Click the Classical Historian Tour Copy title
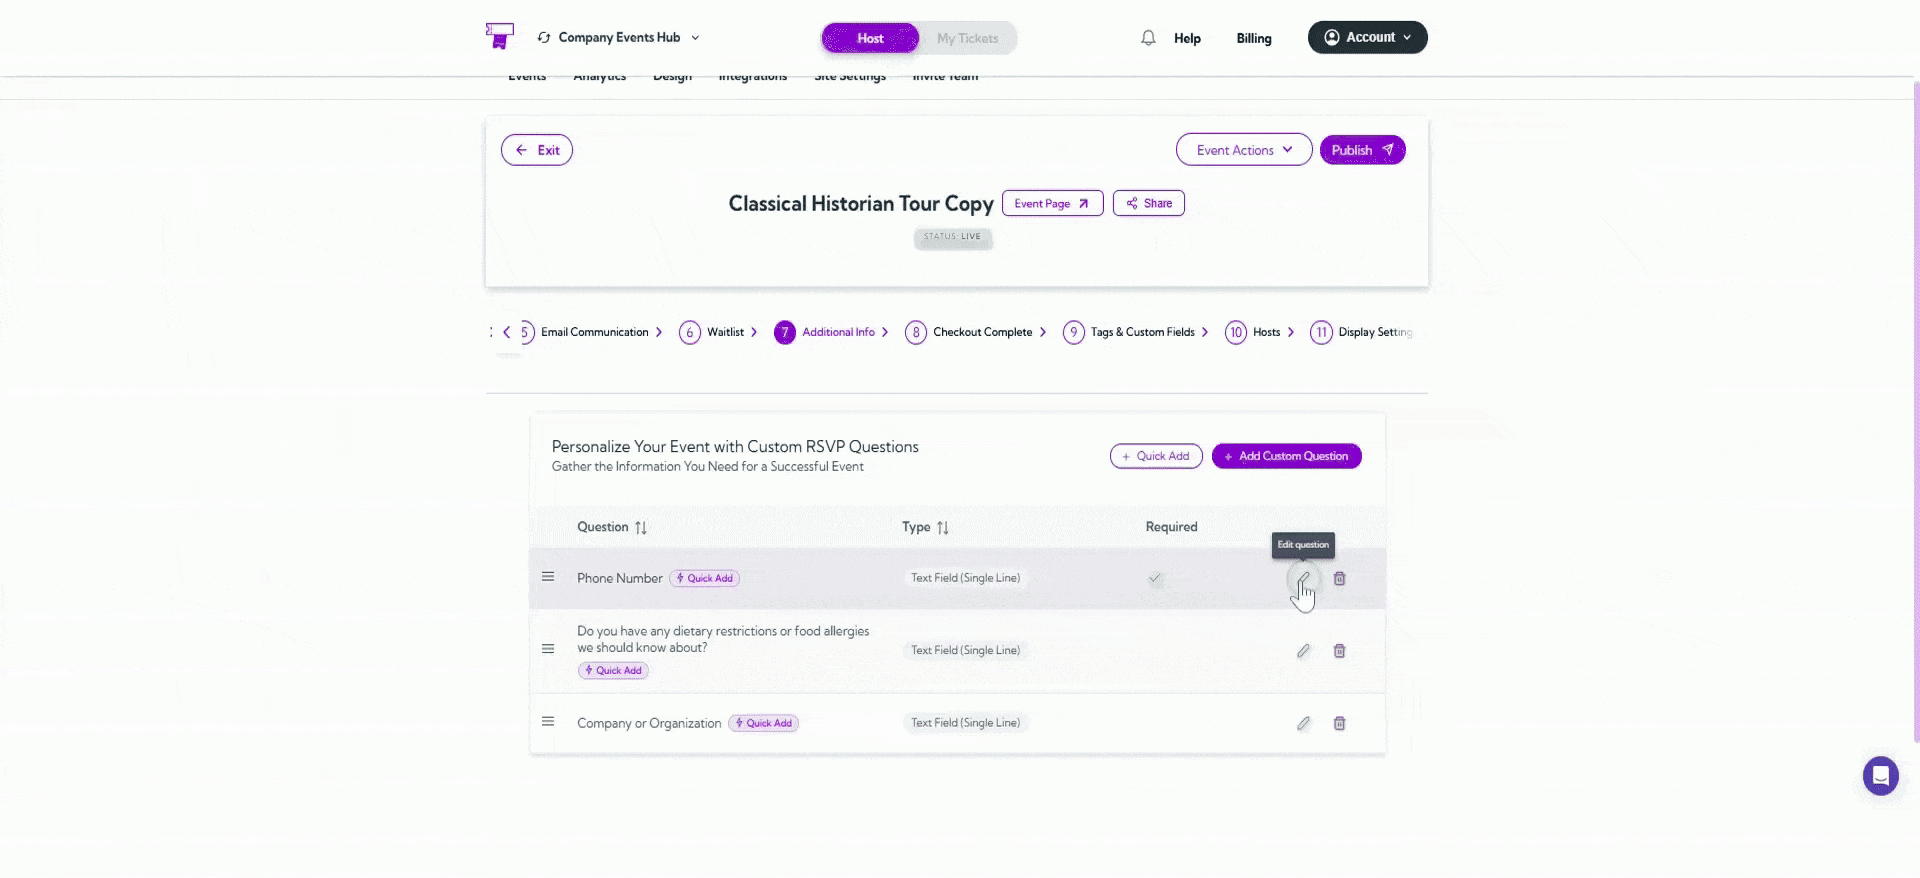The image size is (1920, 878). (861, 204)
